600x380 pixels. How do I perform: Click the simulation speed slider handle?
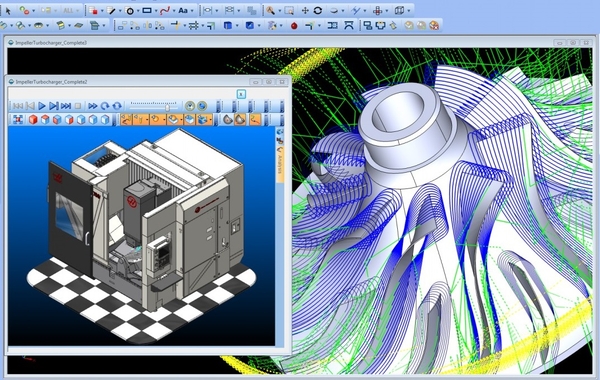pyautogui.click(x=167, y=108)
